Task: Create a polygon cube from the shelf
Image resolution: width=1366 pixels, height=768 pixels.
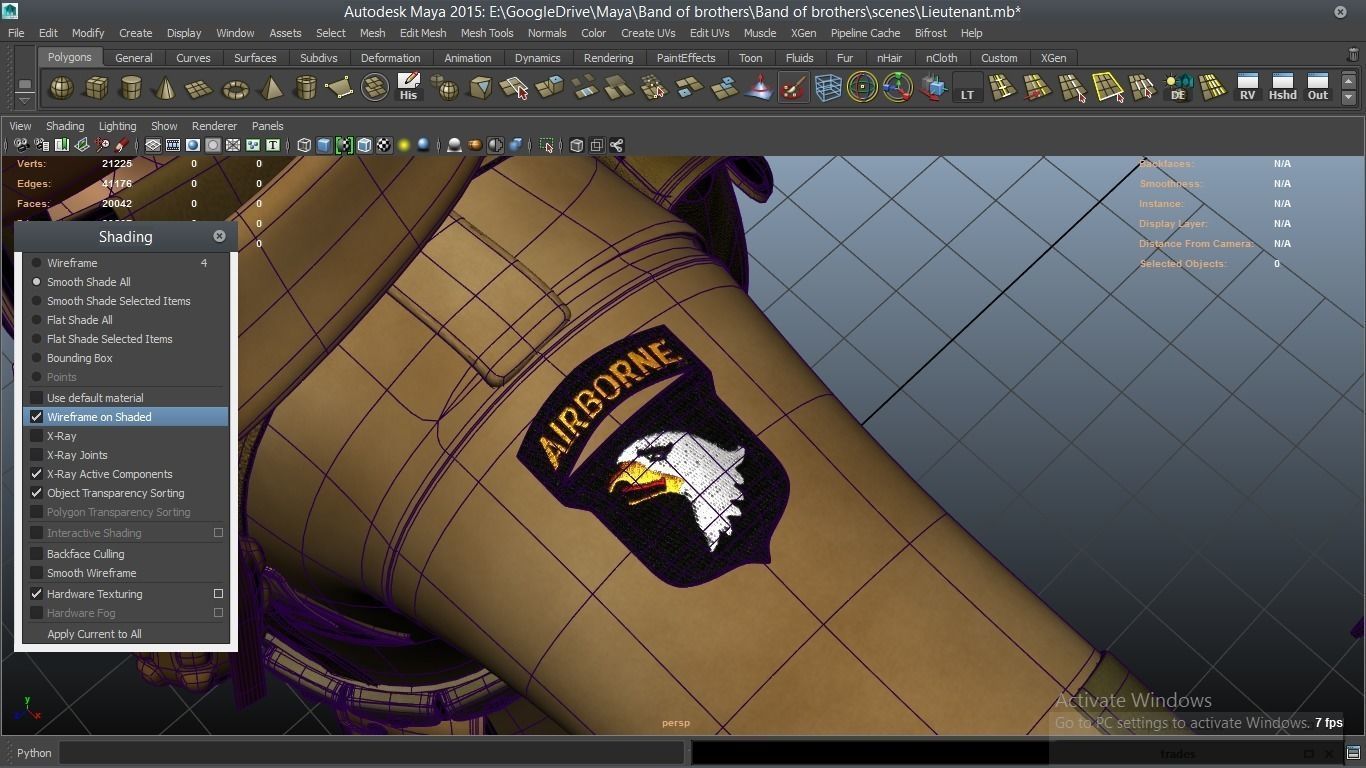Action: (96, 89)
